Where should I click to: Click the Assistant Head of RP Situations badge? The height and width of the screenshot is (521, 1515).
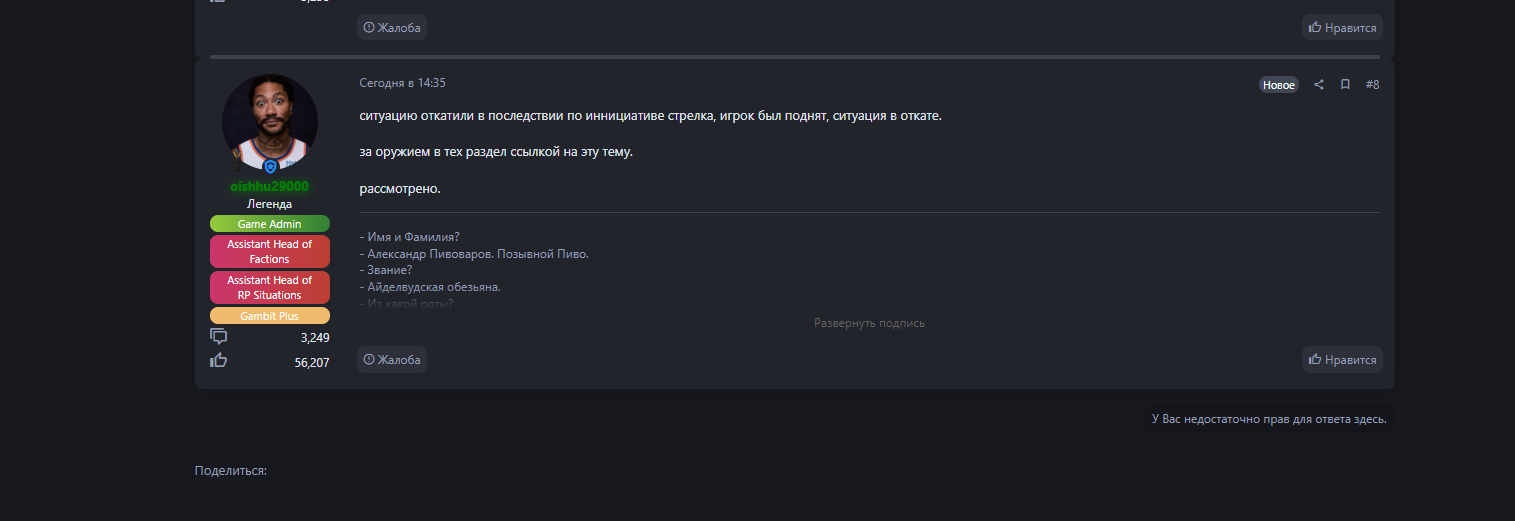(x=269, y=287)
